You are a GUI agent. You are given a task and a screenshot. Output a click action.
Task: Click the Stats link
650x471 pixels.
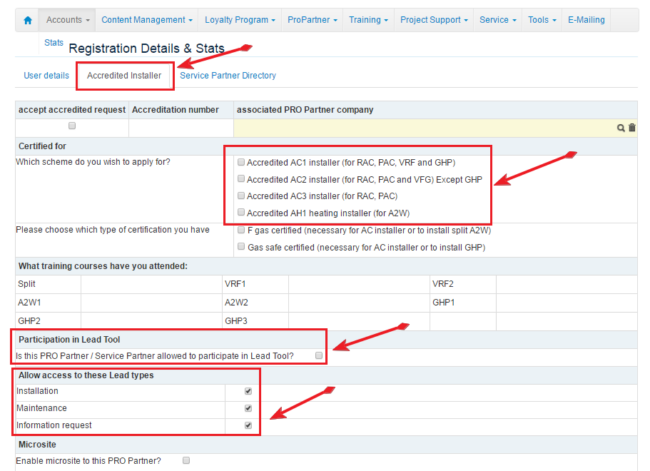(x=54, y=43)
